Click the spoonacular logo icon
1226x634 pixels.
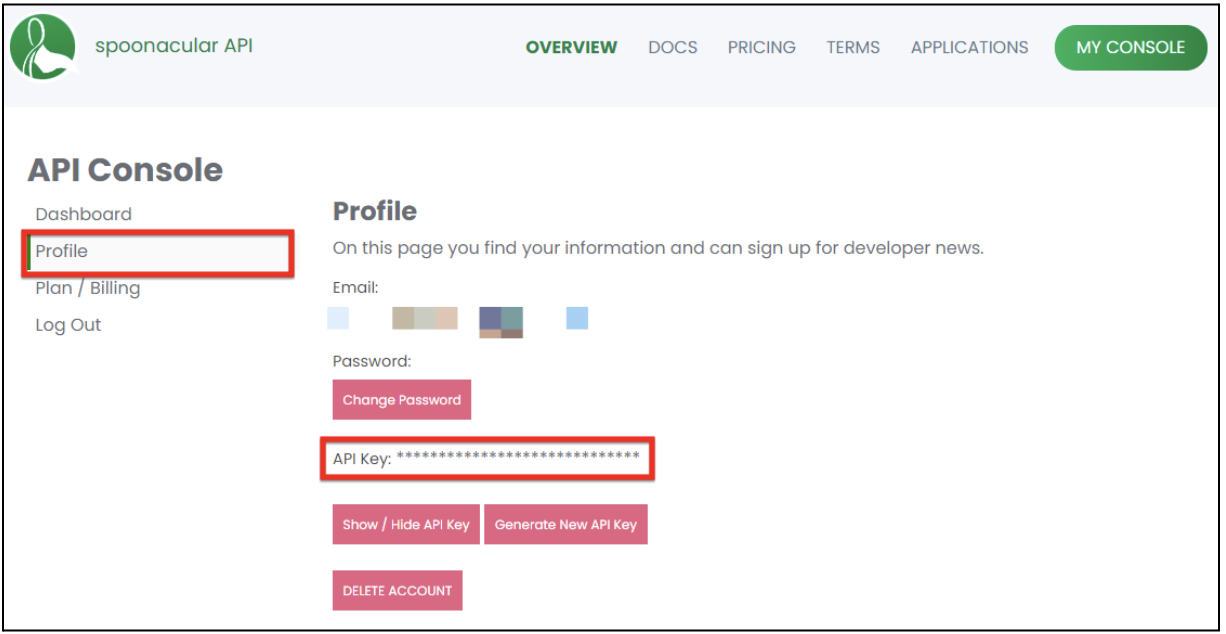click(x=43, y=47)
